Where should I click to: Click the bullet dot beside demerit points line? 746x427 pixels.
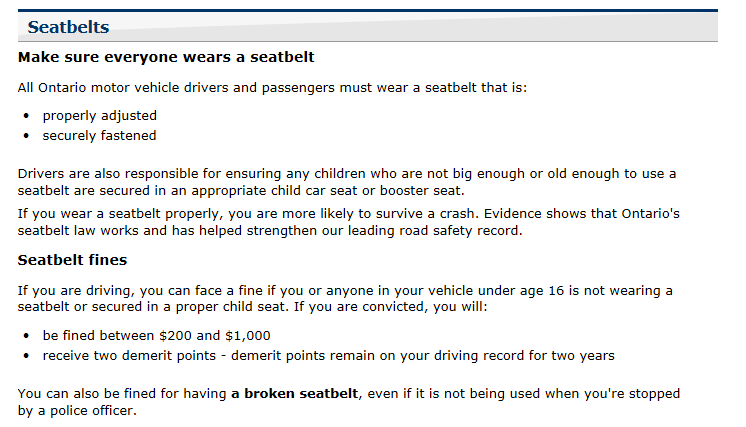[x=26, y=356]
